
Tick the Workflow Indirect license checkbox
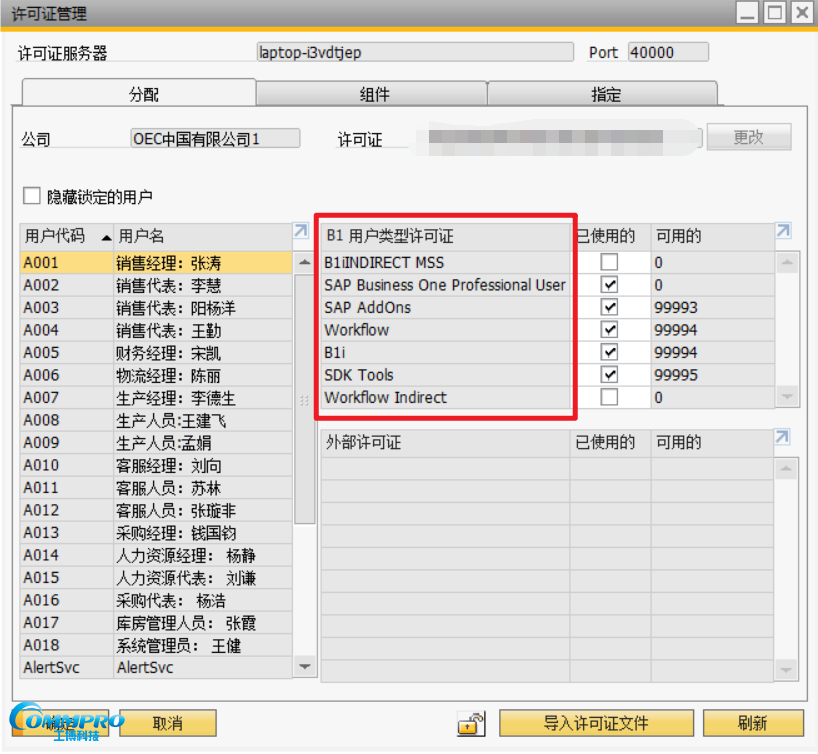[x=609, y=397]
